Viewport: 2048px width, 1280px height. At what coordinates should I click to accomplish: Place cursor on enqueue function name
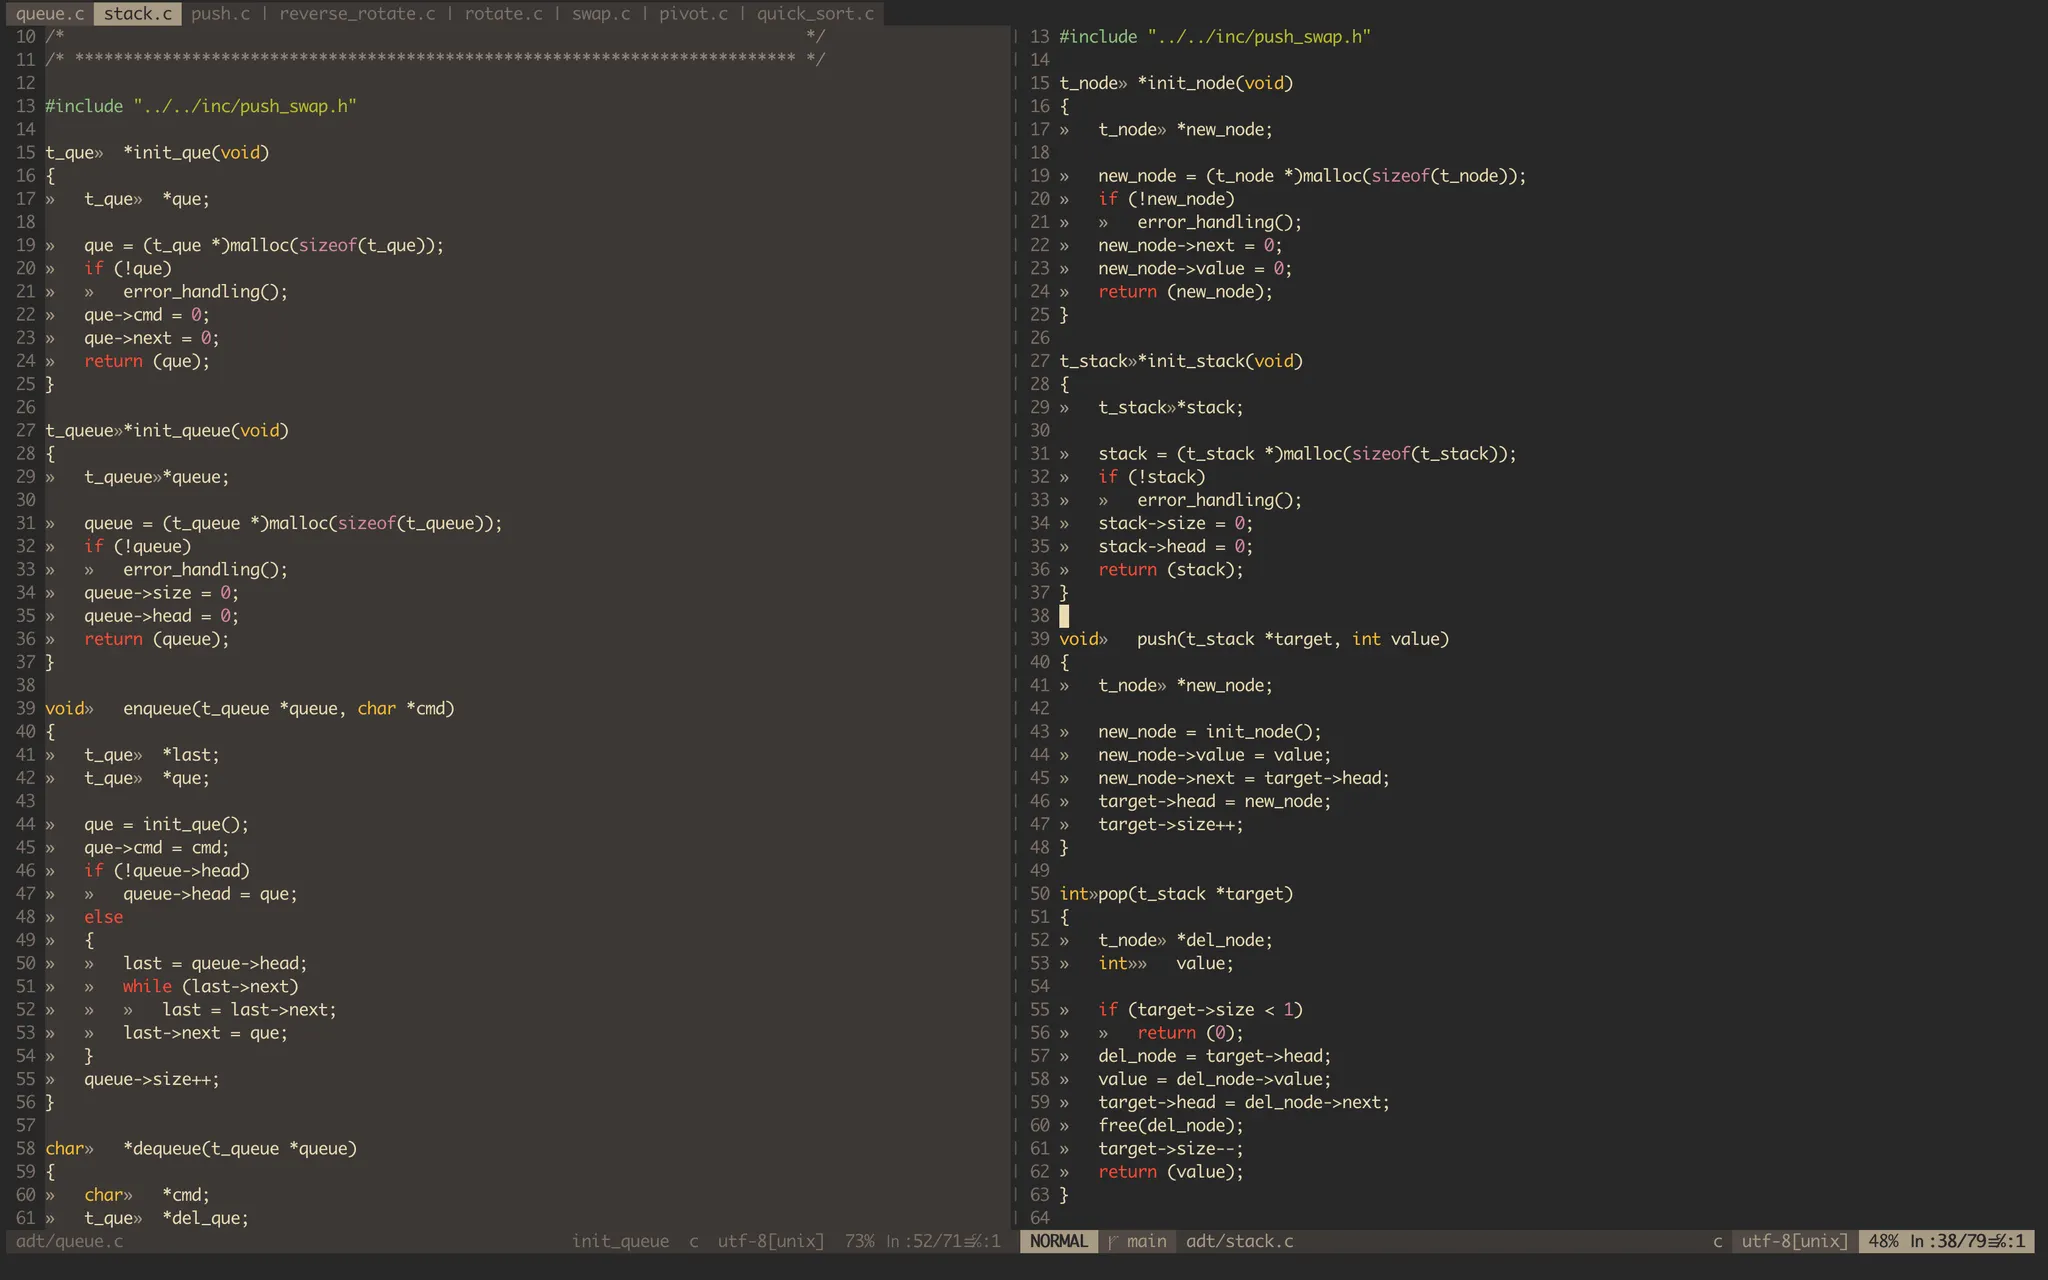coord(157,709)
